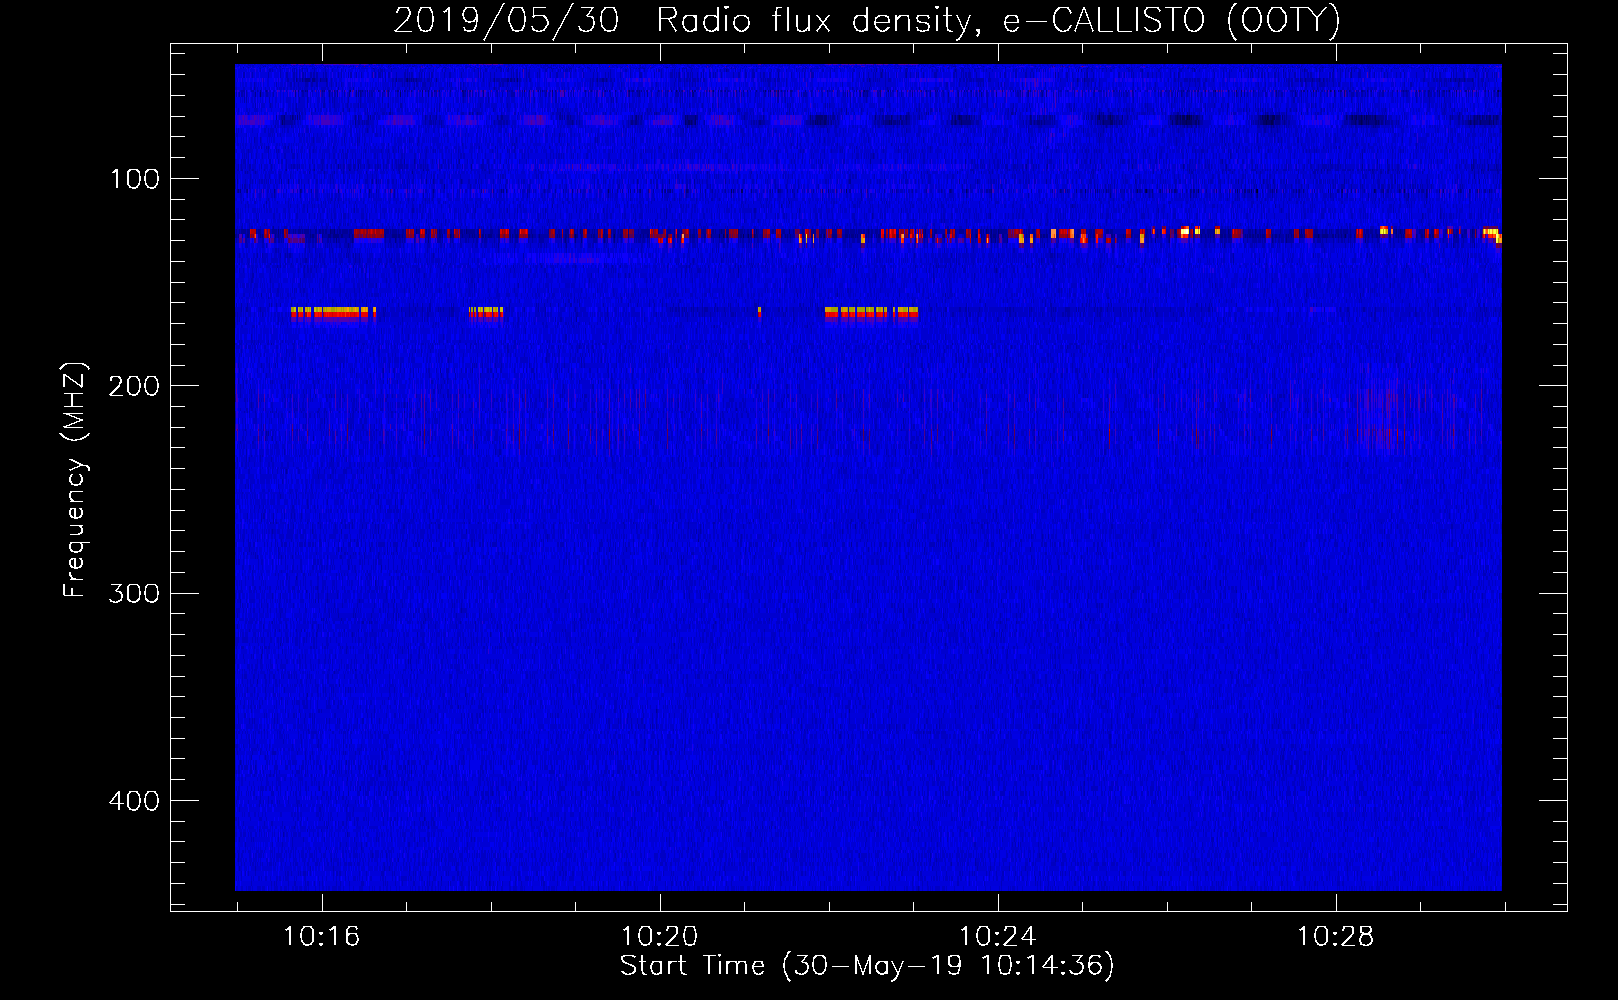1618x1000 pixels.
Task: Click the 10:20 time tick label
Action: [660, 937]
